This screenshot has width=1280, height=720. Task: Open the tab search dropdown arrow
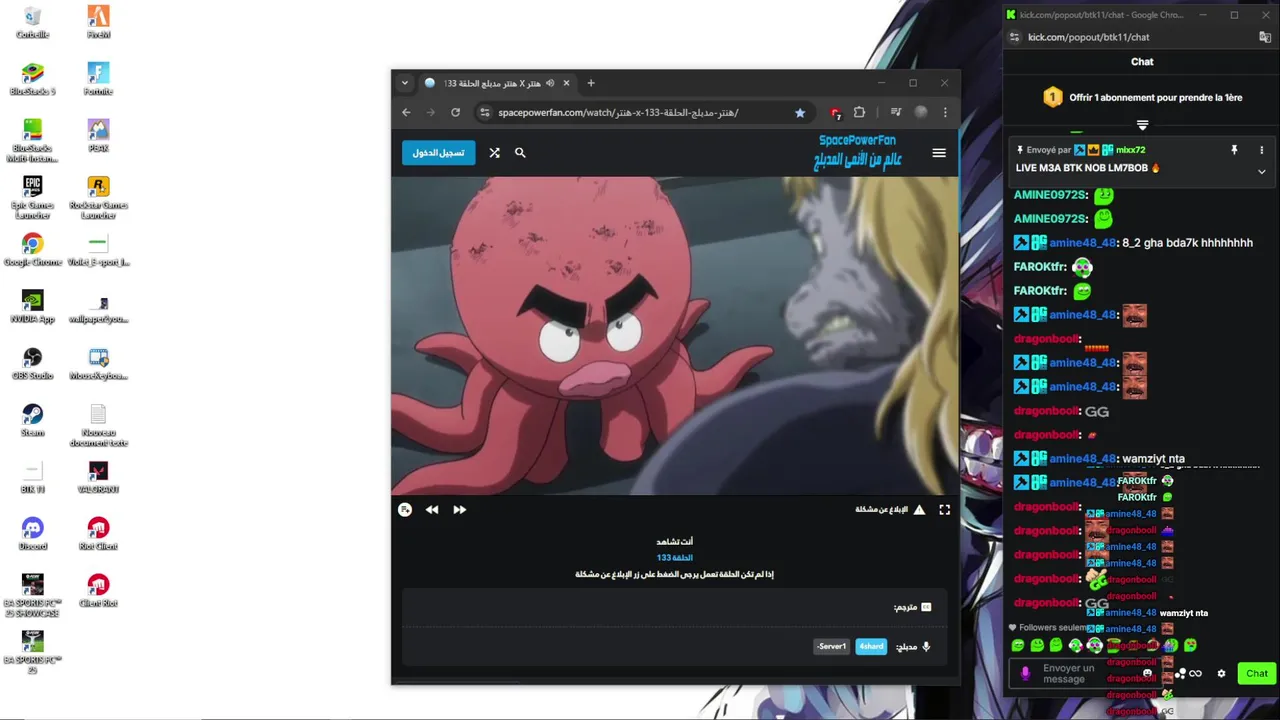pyautogui.click(x=404, y=83)
